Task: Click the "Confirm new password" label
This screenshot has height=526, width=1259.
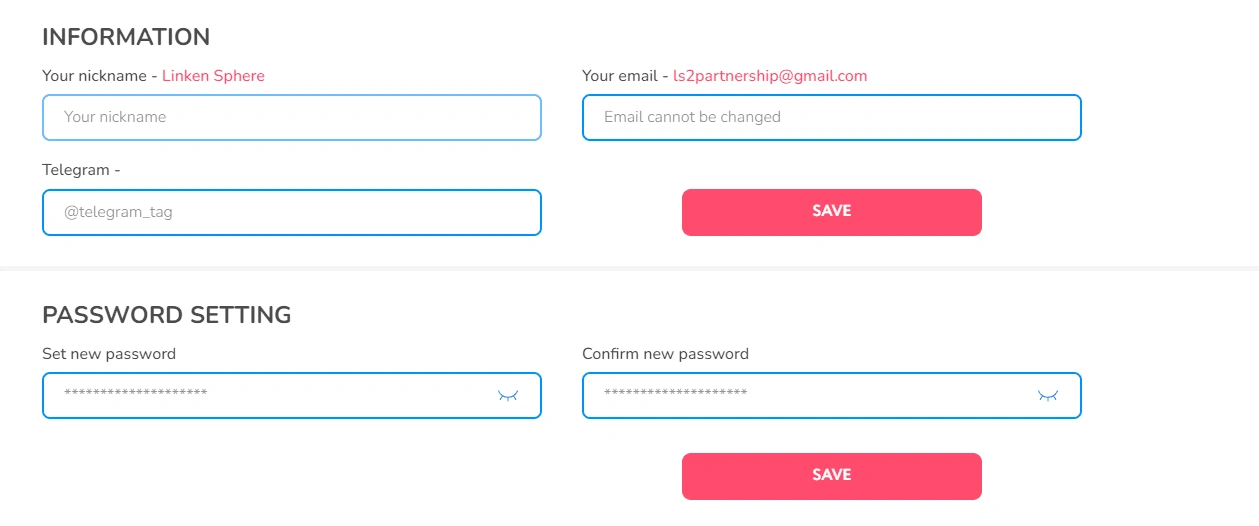Action: tap(665, 354)
